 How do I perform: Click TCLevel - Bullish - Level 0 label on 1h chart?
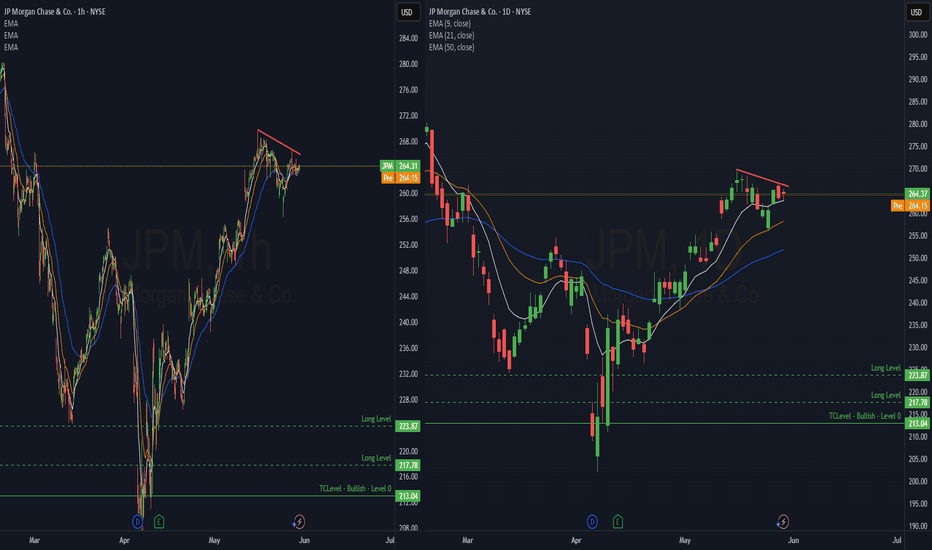coord(355,489)
